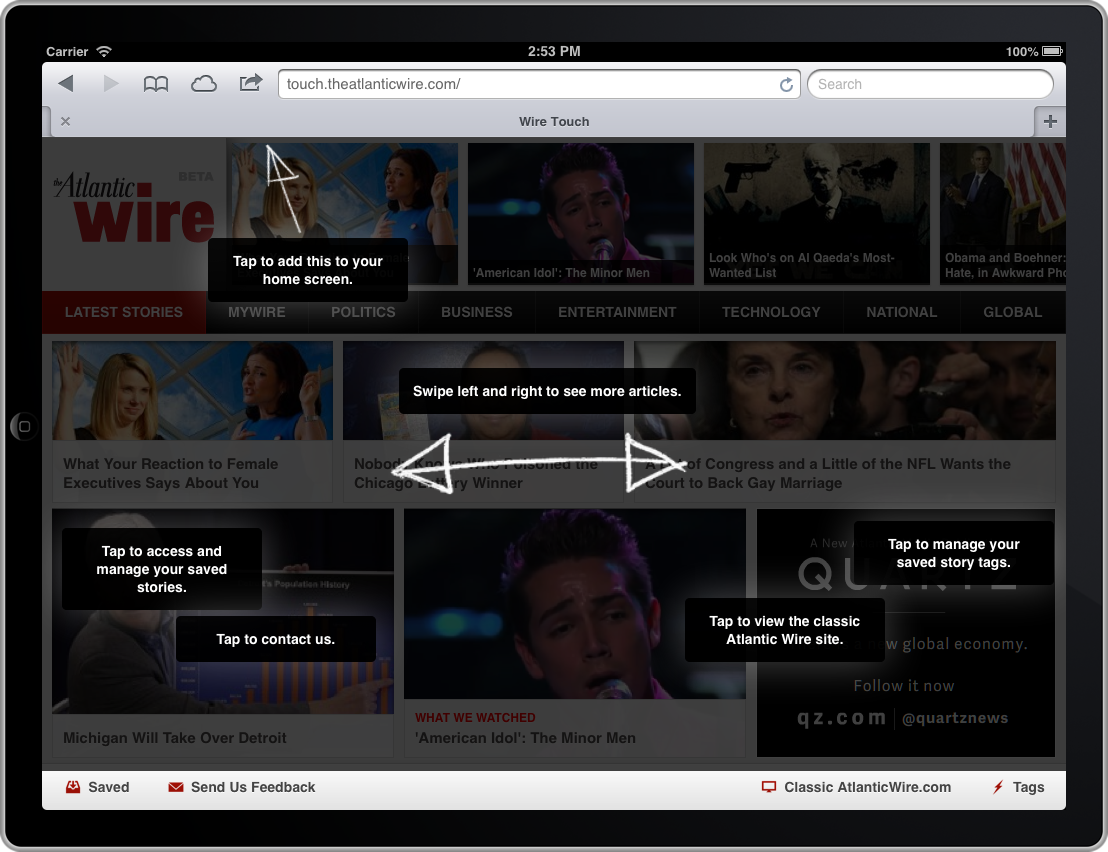Select the Wire Touch tab title

pyautogui.click(x=554, y=122)
